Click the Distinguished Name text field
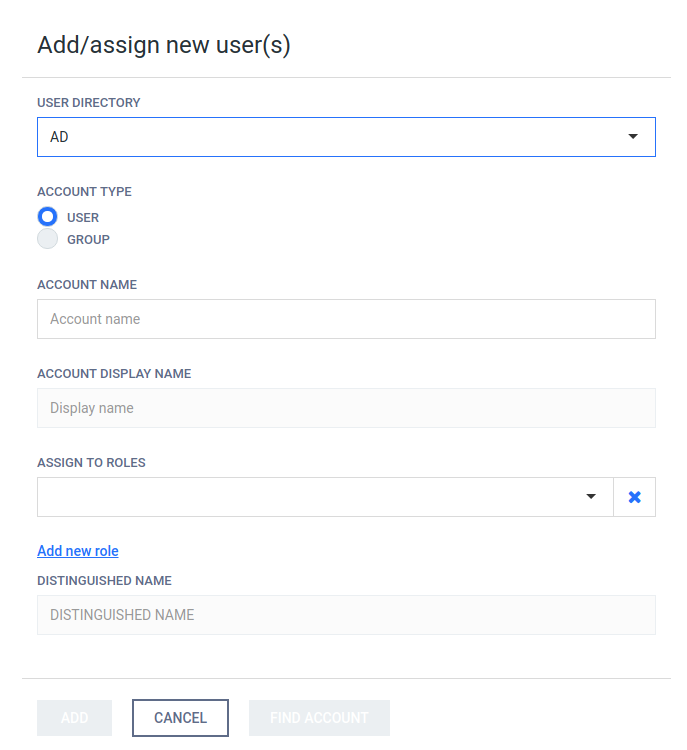The height and width of the screenshot is (750, 687). pyautogui.click(x=346, y=615)
